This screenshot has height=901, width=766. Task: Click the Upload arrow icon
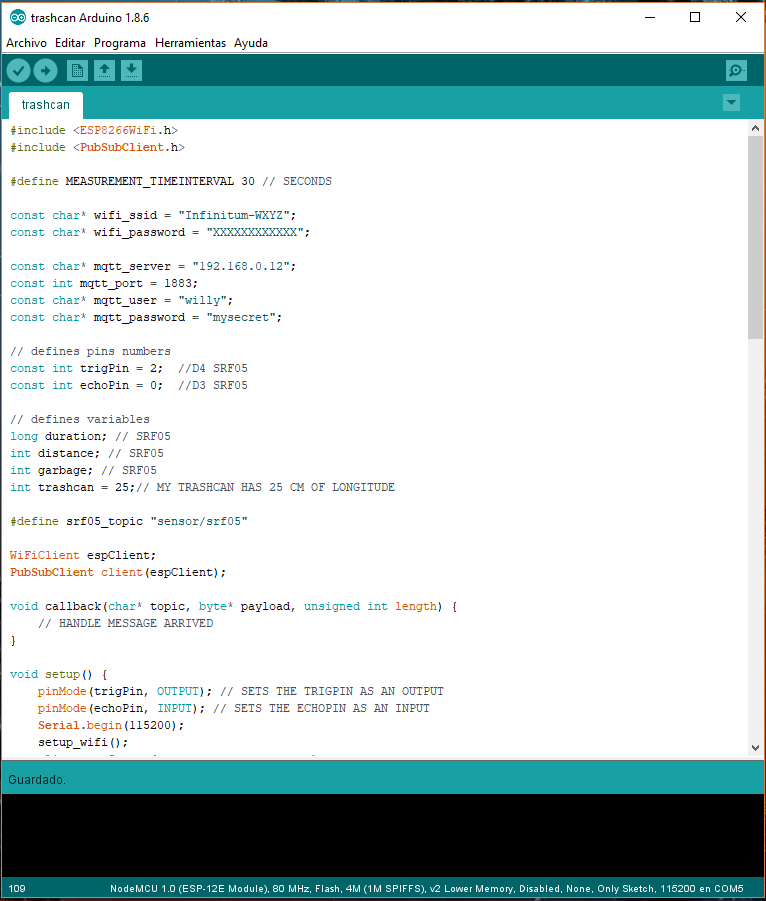[x=45, y=70]
